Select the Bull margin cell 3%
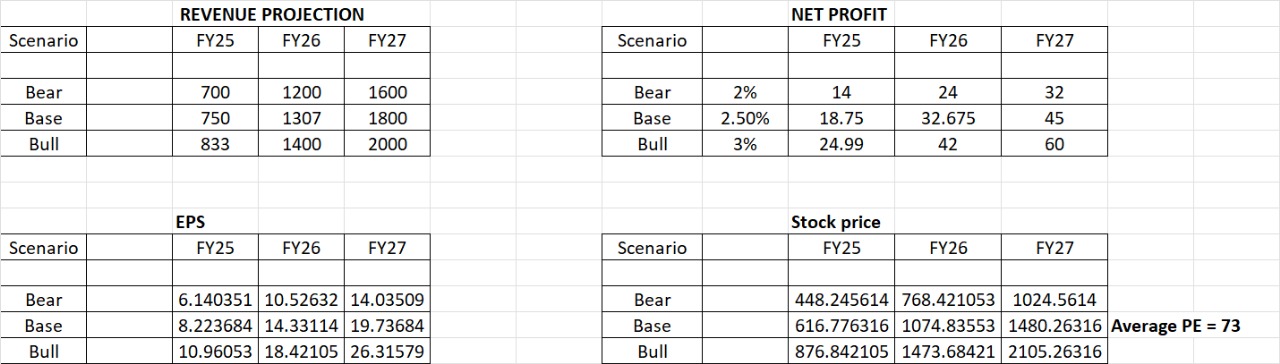 pyautogui.click(x=745, y=144)
